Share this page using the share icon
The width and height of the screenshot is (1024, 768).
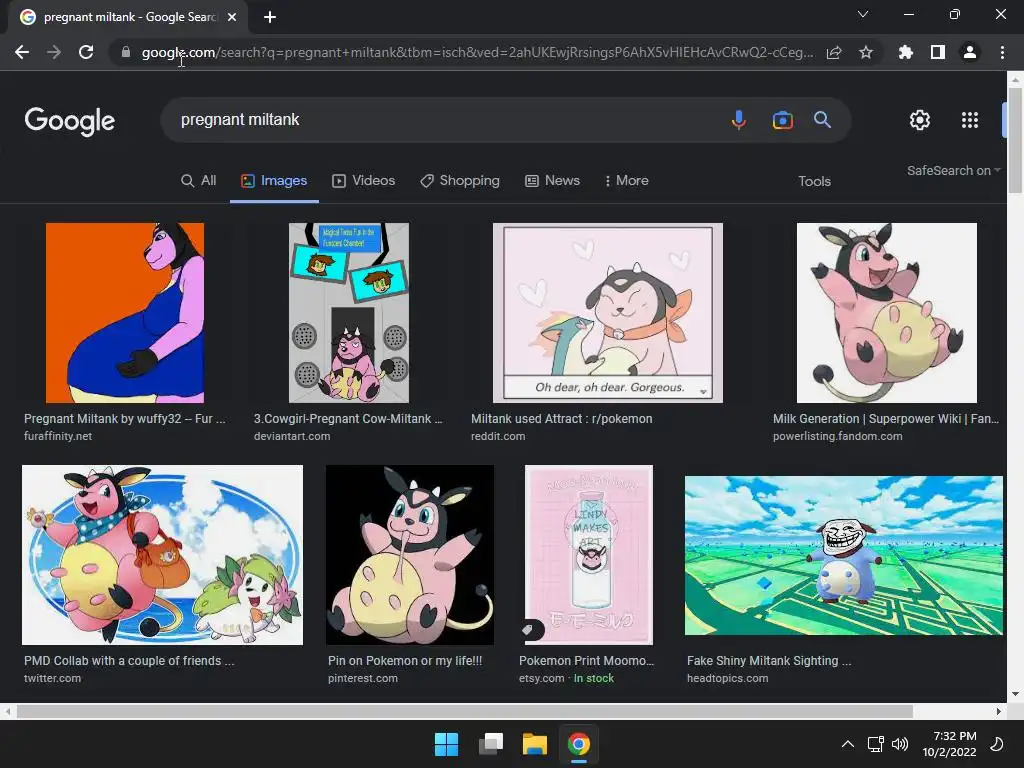click(x=834, y=52)
